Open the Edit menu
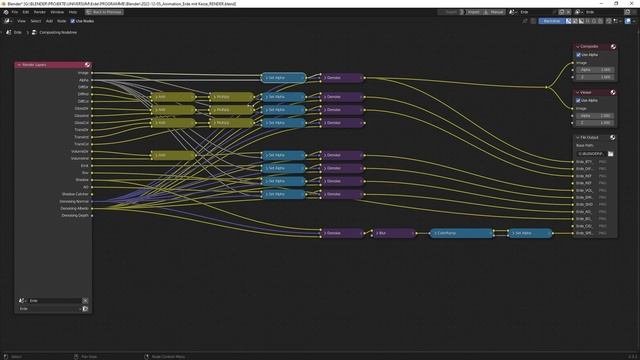This screenshot has height=360, width=640. 26,12
